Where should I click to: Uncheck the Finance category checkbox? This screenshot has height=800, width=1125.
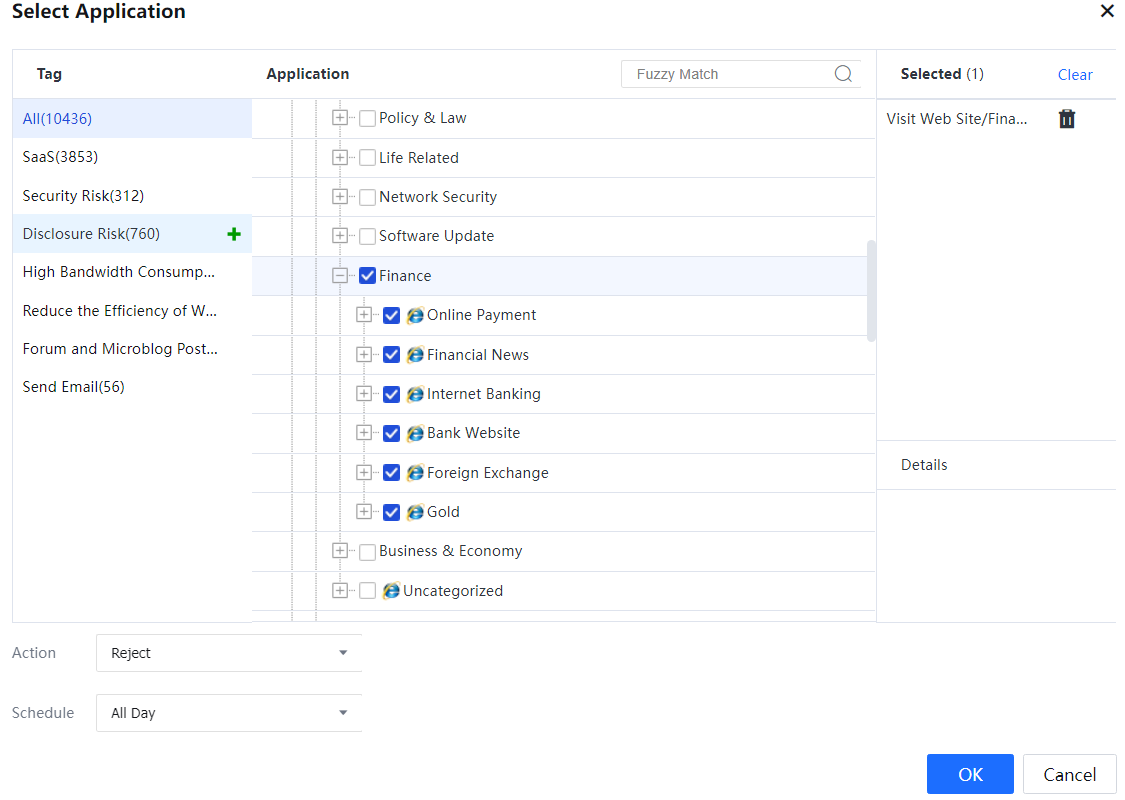[367, 276]
